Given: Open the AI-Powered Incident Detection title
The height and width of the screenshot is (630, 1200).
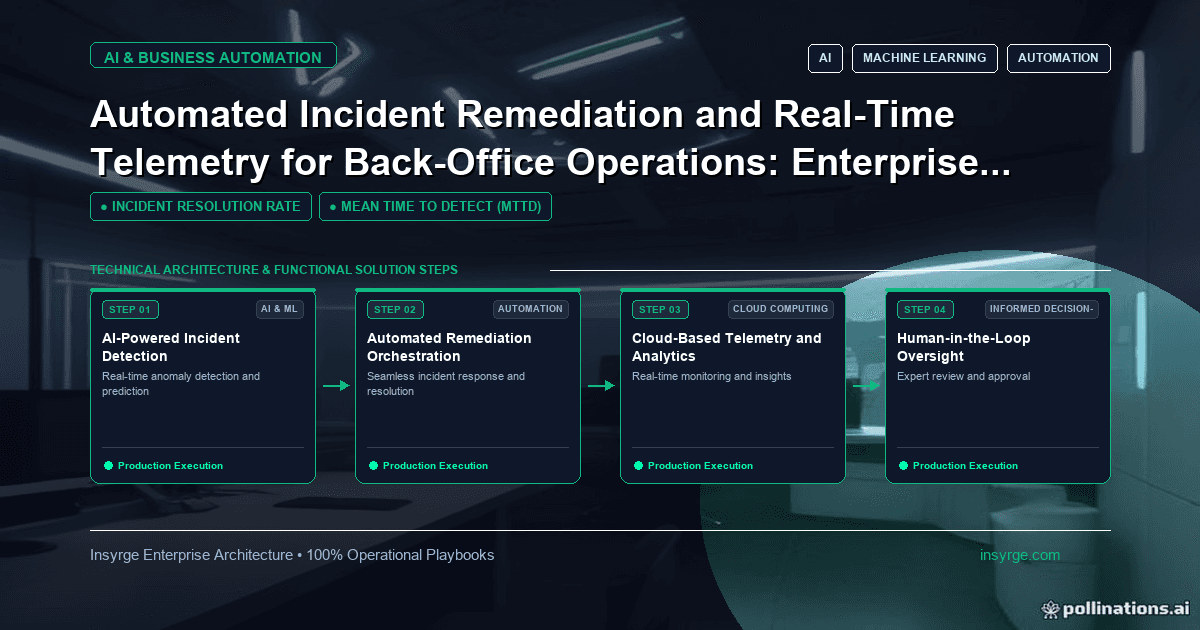Looking at the screenshot, I should tap(171, 347).
